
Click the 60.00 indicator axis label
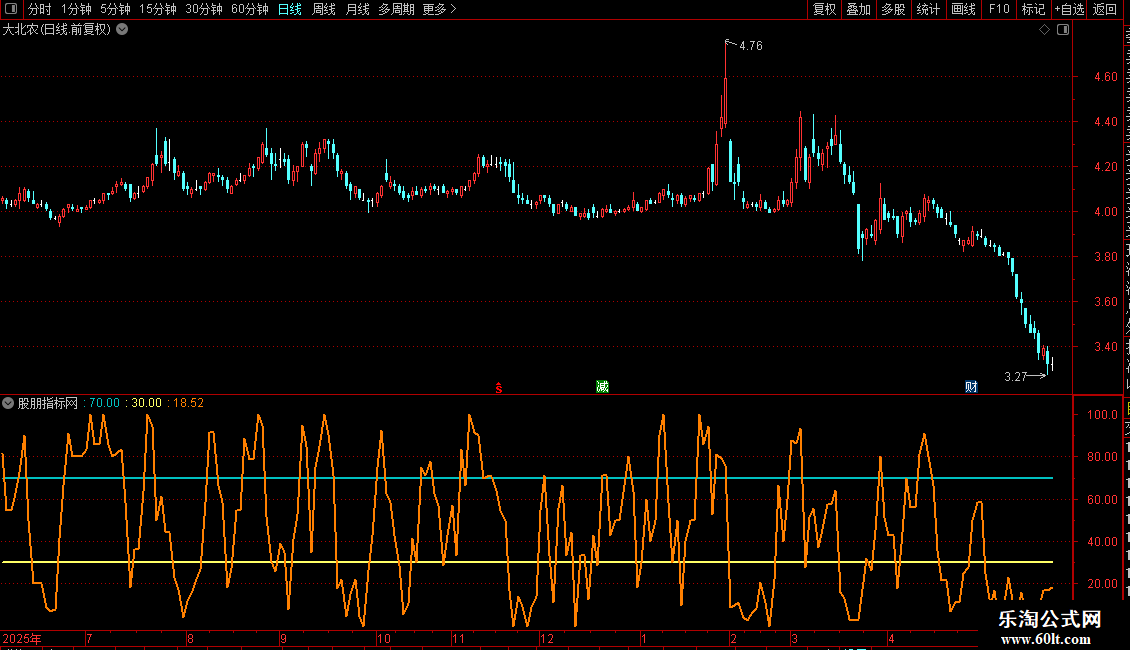click(x=1102, y=499)
